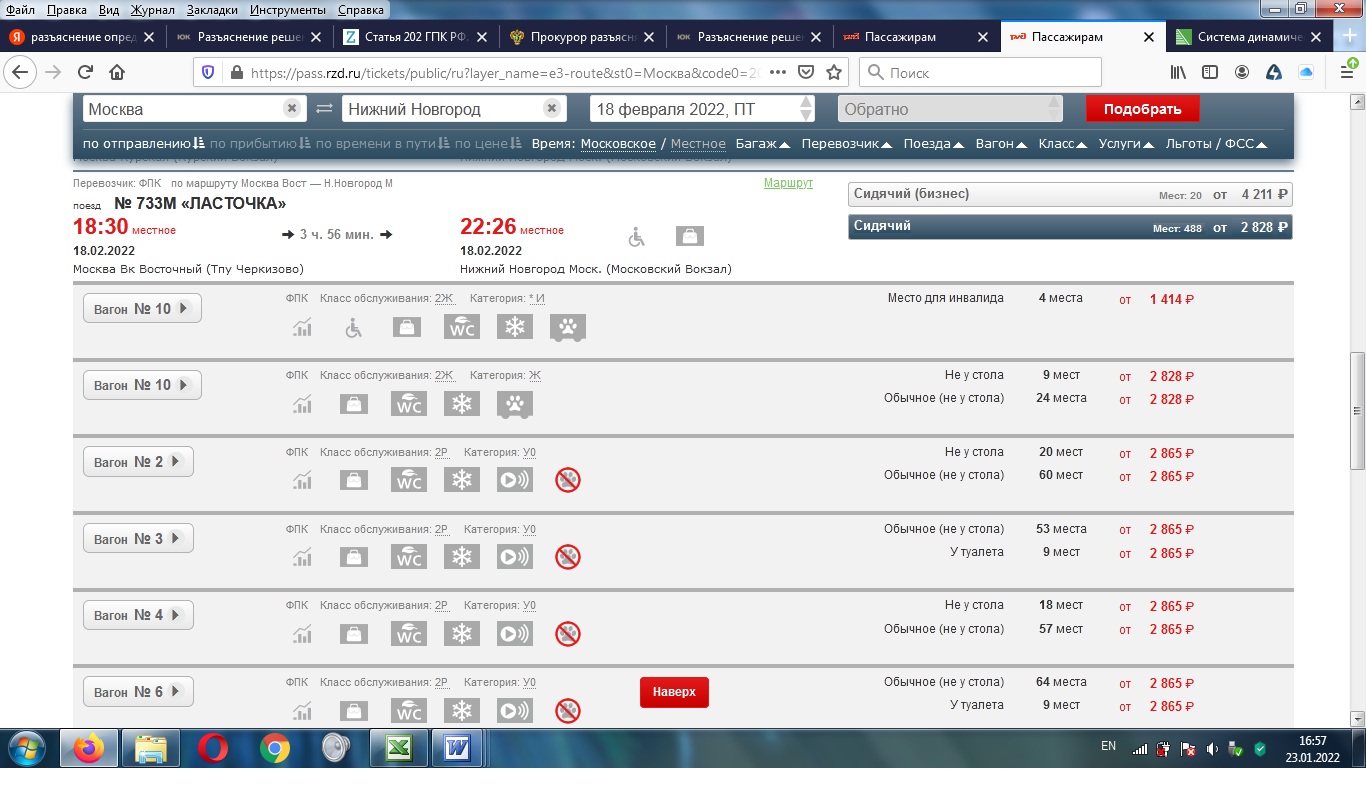Image resolution: width=1366 pixels, height=800 pixels.
Task: Click the no-pets icon in Вагон № 2 row
Action: coord(568,480)
